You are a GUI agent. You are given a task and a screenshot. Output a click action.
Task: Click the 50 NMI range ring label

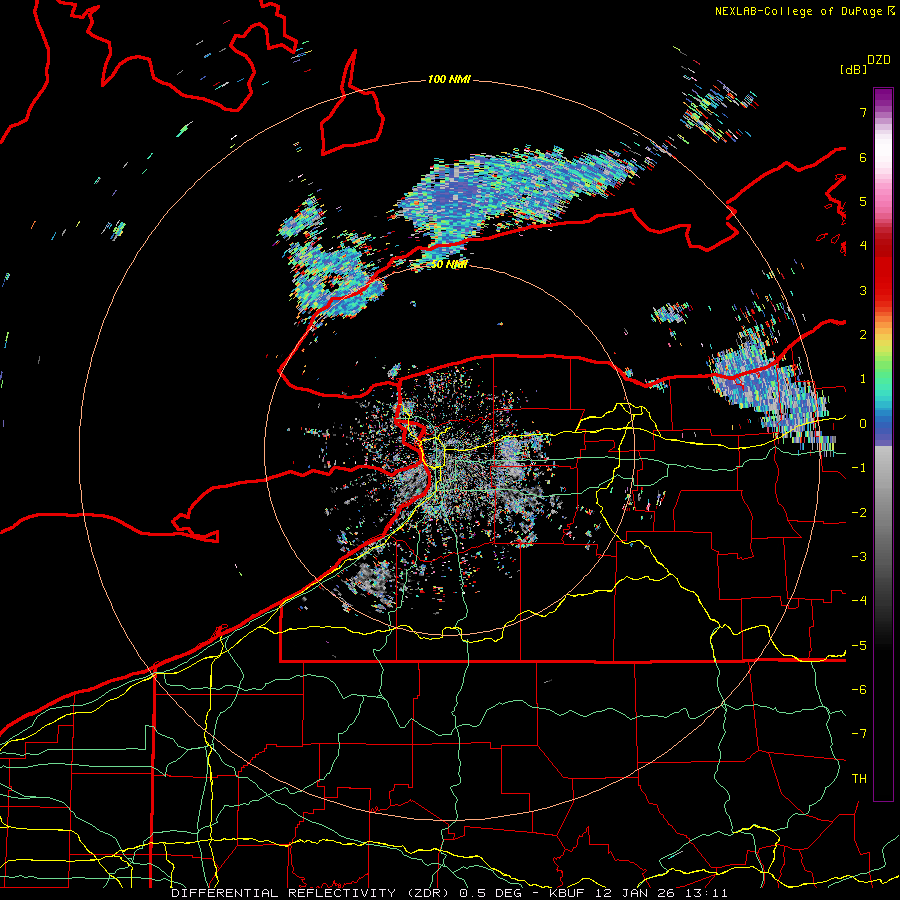pos(449,265)
